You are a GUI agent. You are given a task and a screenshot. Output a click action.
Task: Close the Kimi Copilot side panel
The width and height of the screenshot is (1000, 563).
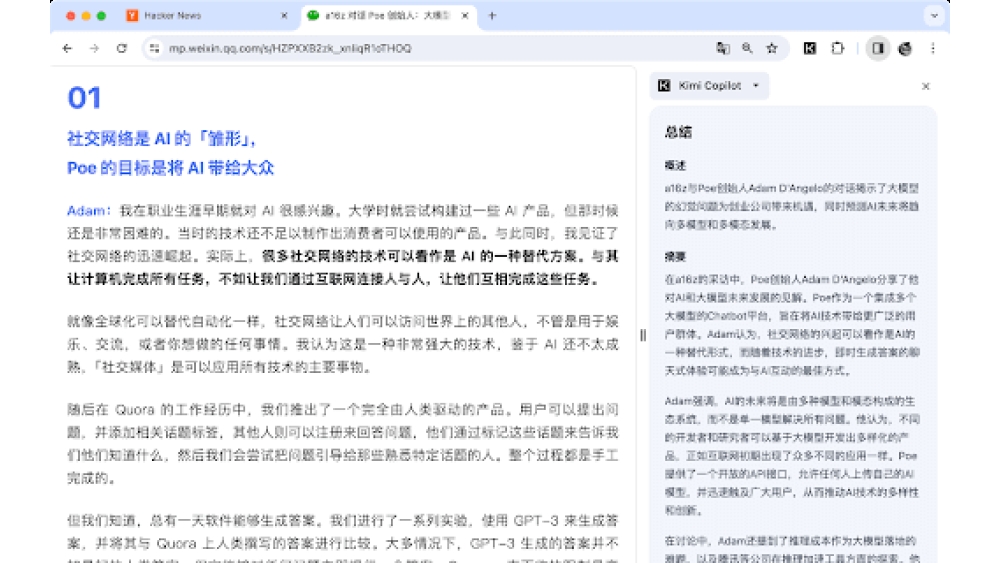tap(925, 86)
